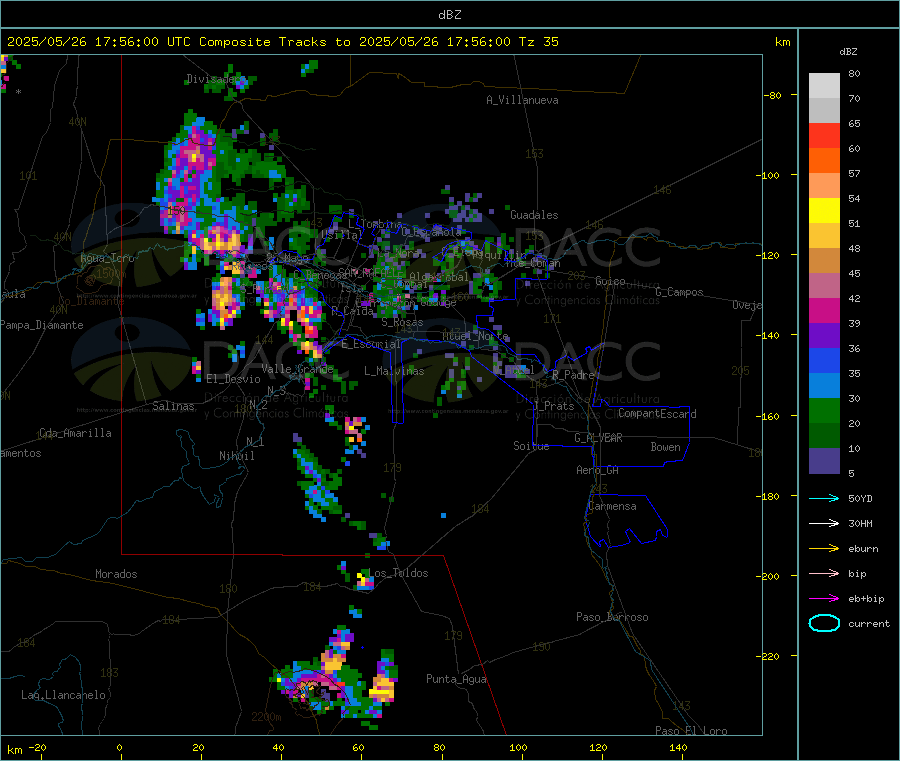Select the yellow 51-54 dBZ color band
This screenshot has height=761, width=900.
pos(824,211)
